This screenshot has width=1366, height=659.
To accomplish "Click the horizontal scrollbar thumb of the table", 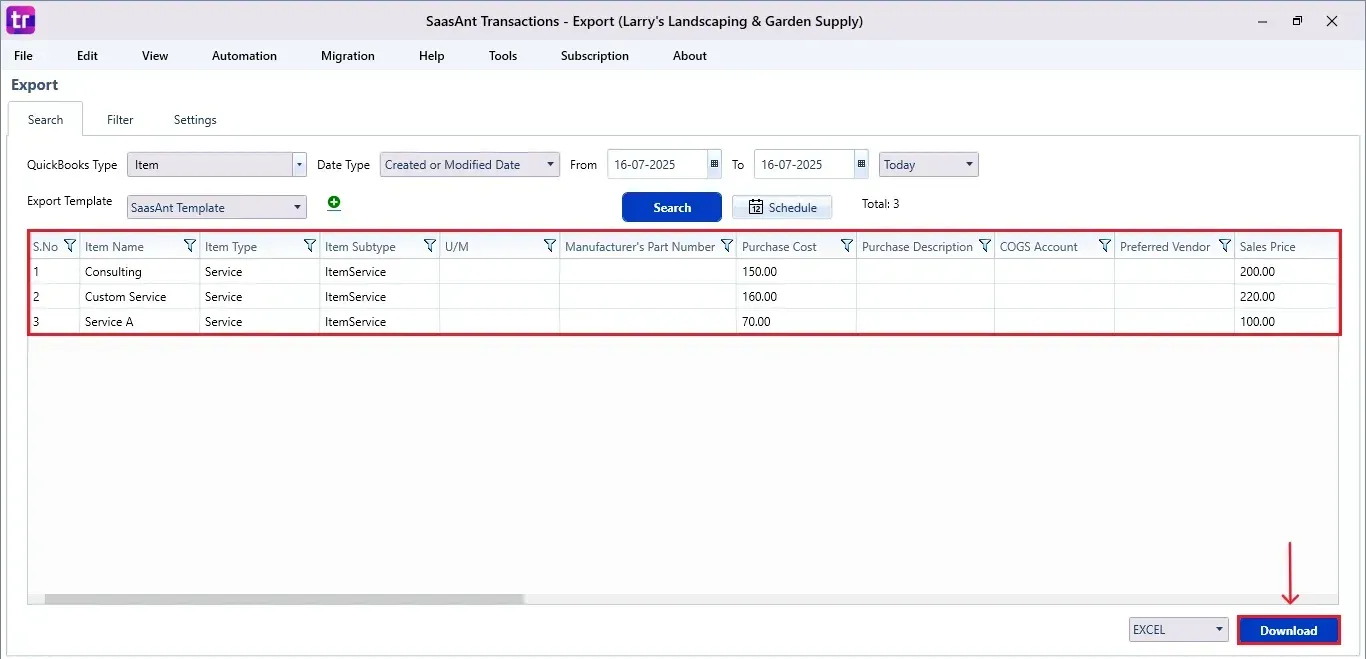I will pos(285,599).
